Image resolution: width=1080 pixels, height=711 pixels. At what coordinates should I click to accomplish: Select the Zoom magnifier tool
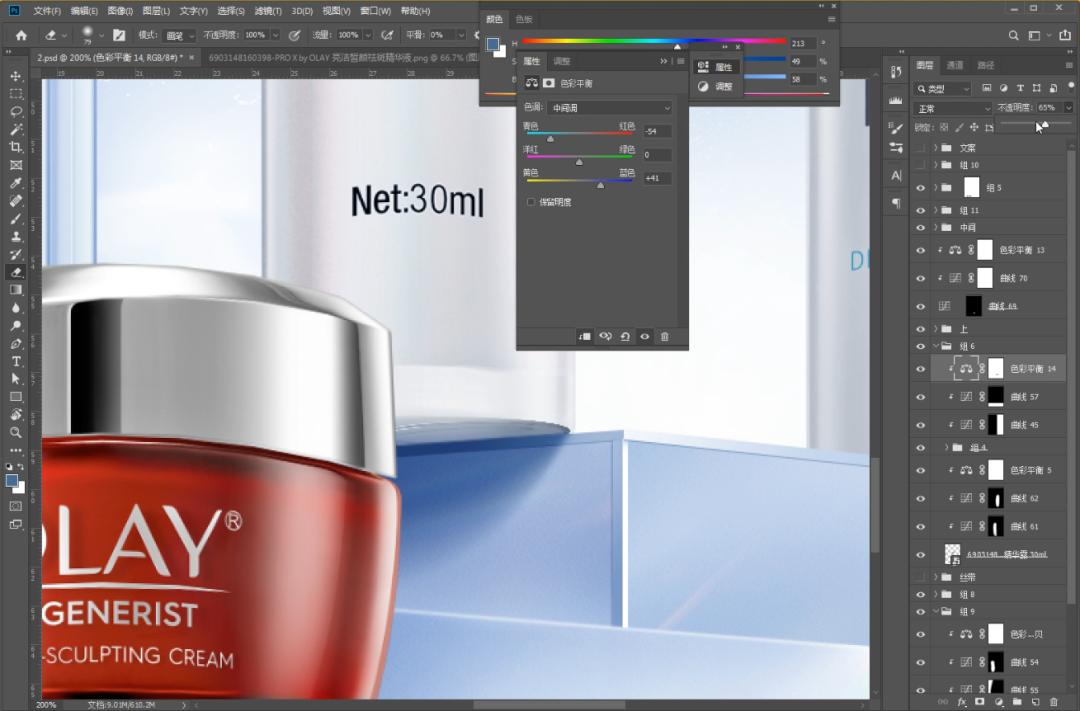point(16,433)
